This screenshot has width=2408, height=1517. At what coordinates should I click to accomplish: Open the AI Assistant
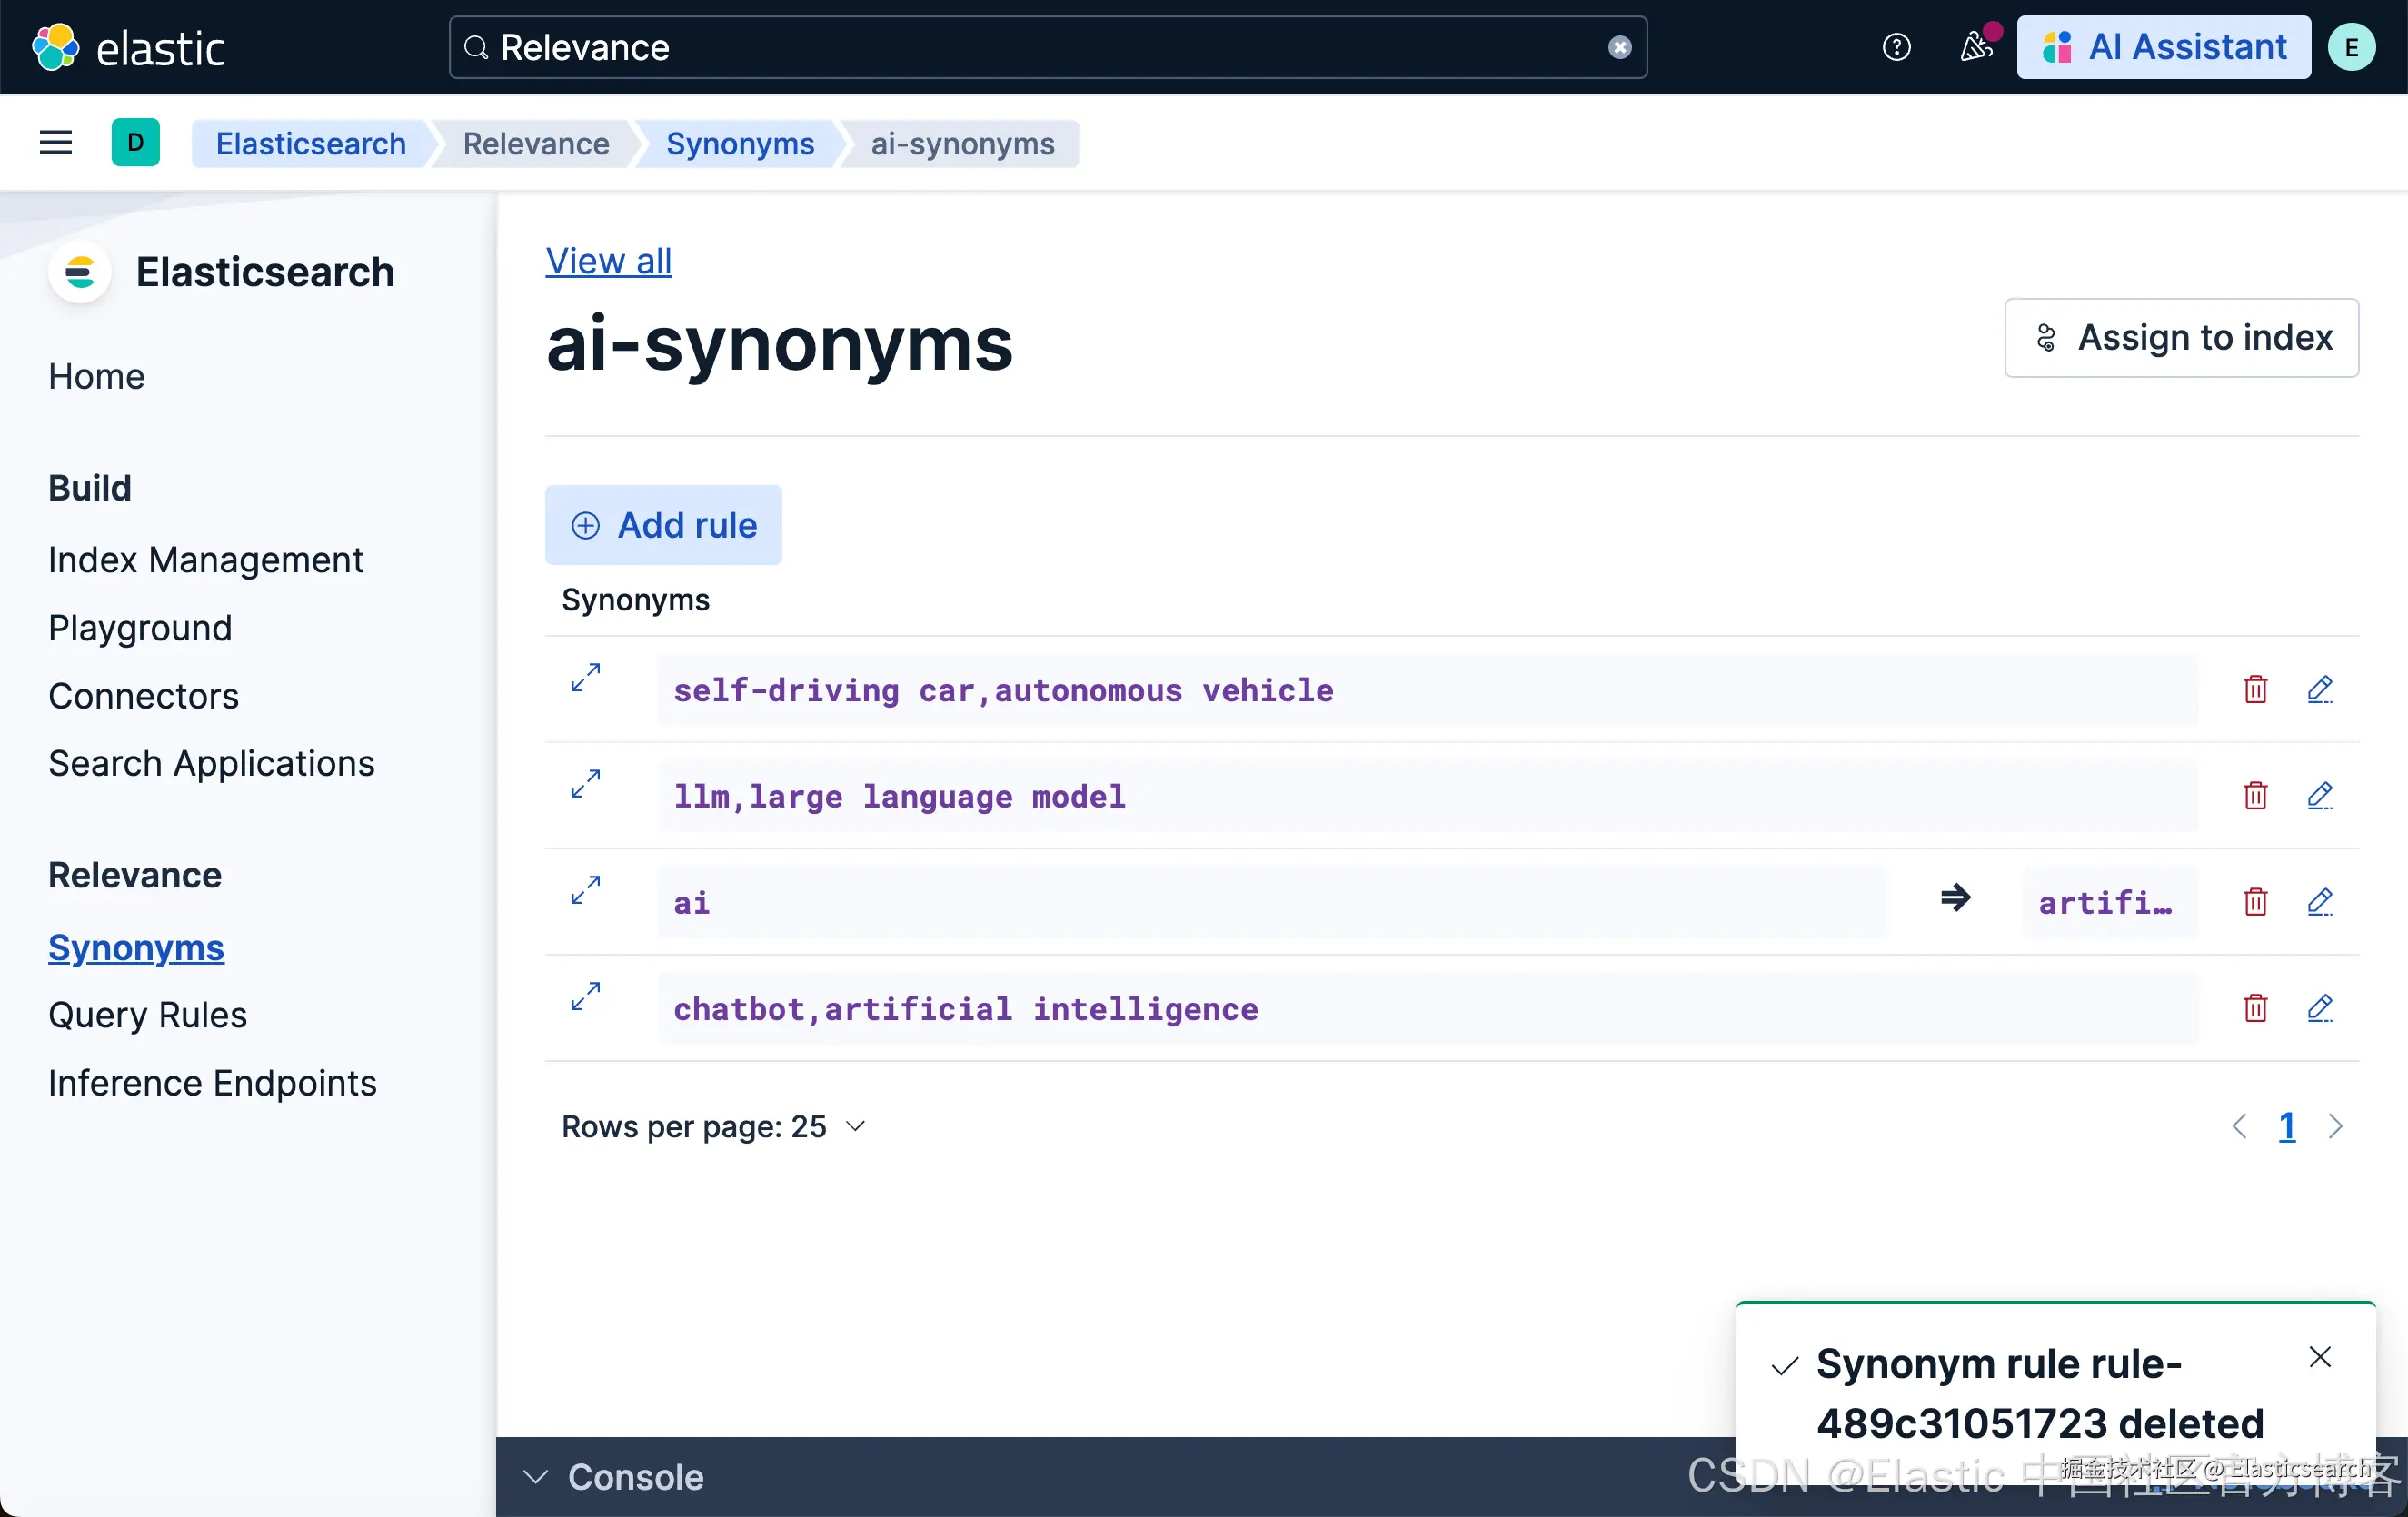(x=2163, y=47)
